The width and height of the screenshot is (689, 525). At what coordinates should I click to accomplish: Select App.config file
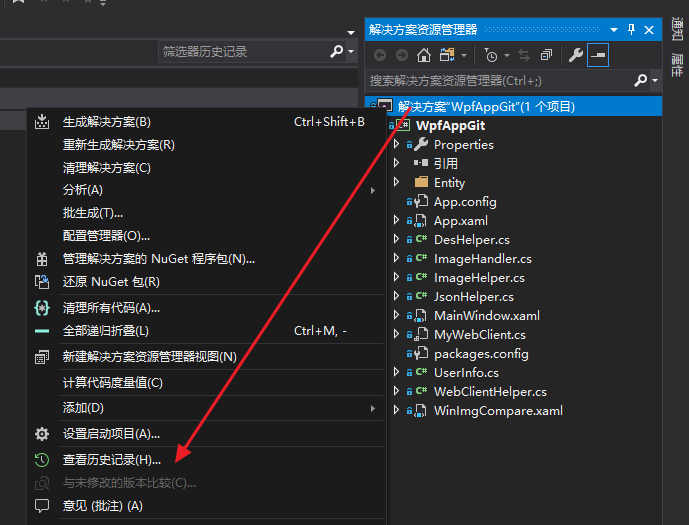(465, 202)
